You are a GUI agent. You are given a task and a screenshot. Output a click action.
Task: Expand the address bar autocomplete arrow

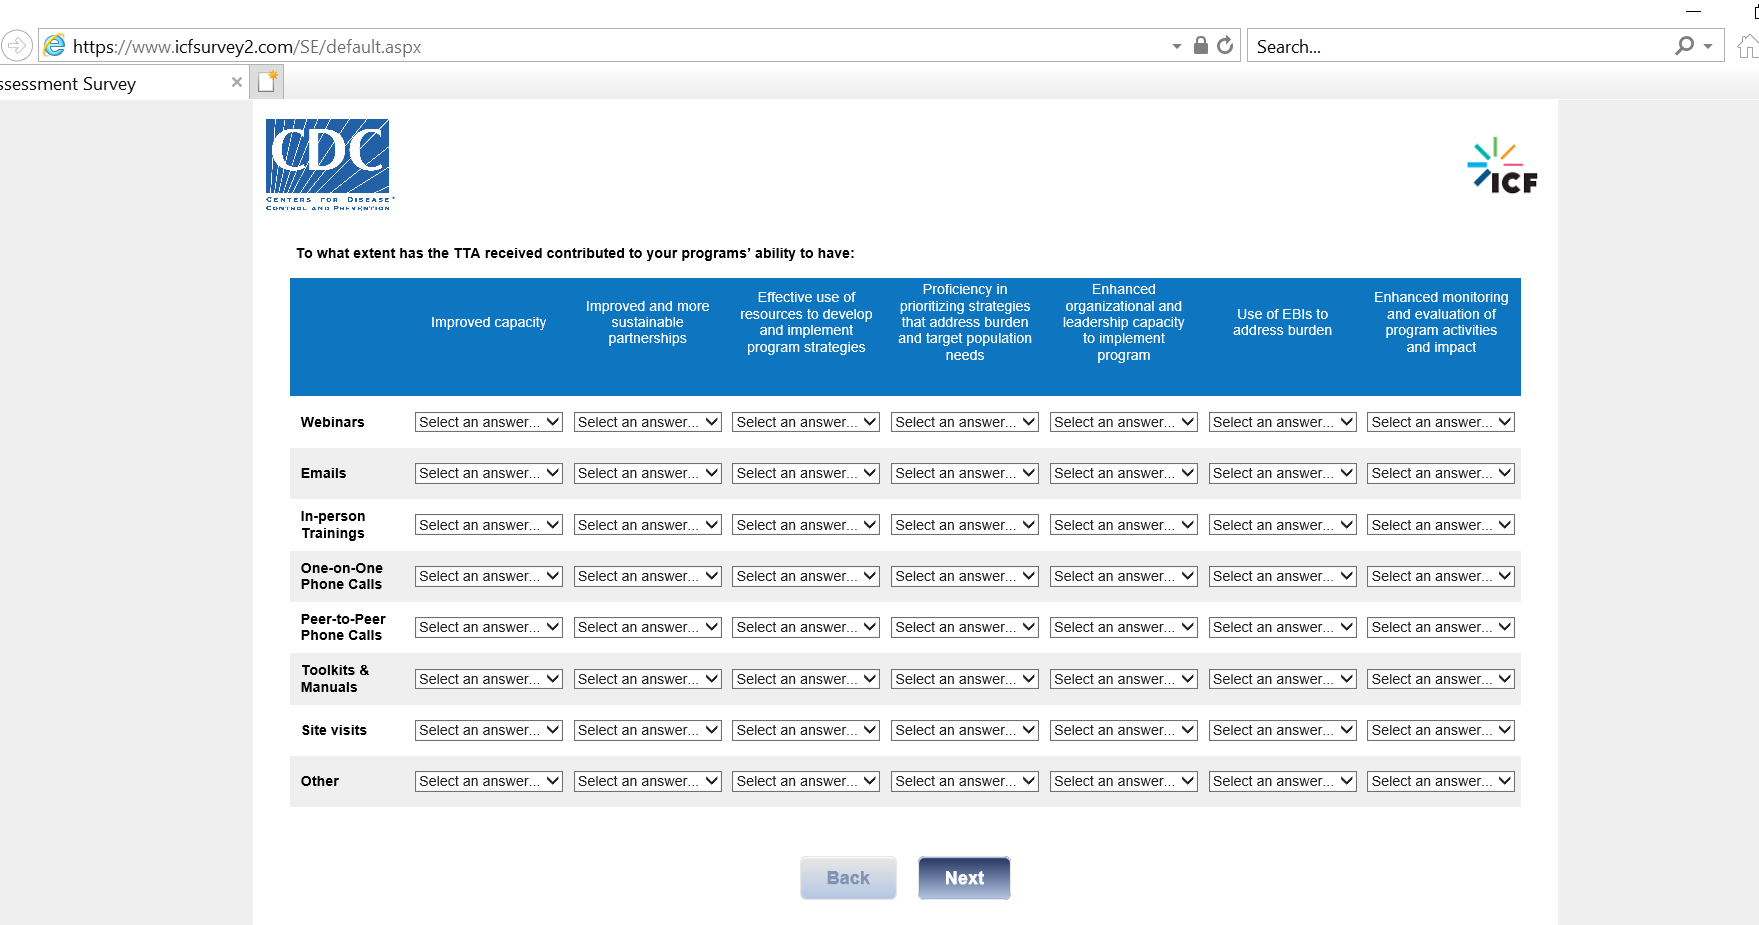point(1177,46)
